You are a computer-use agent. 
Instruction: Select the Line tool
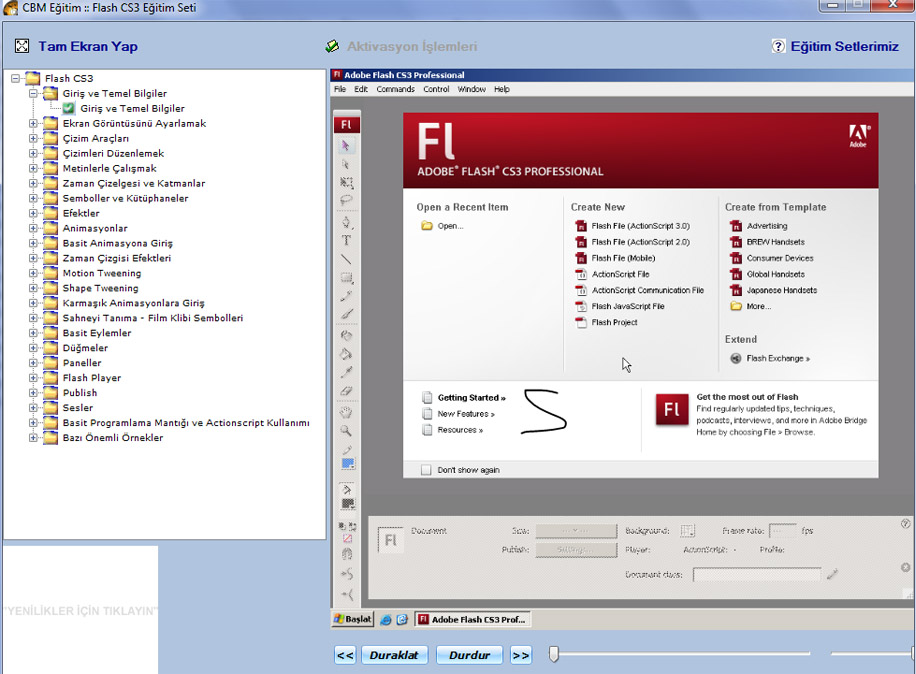[x=347, y=259]
